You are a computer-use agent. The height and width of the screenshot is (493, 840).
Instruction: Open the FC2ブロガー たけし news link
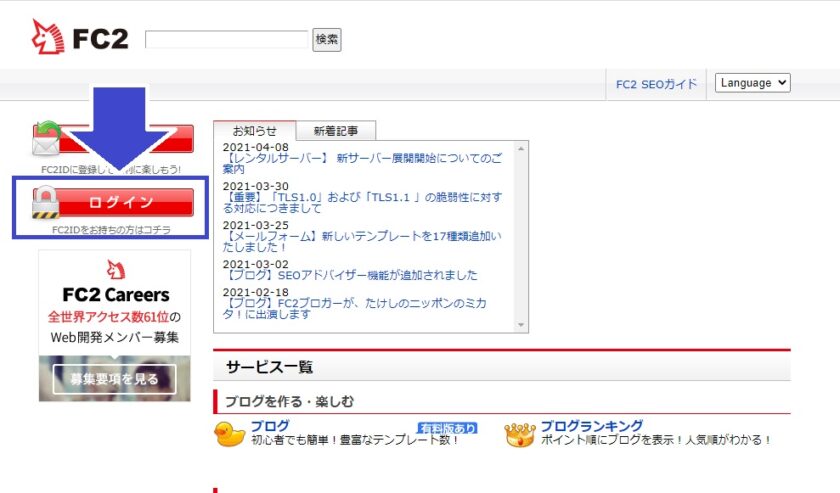pyautogui.click(x=355, y=309)
